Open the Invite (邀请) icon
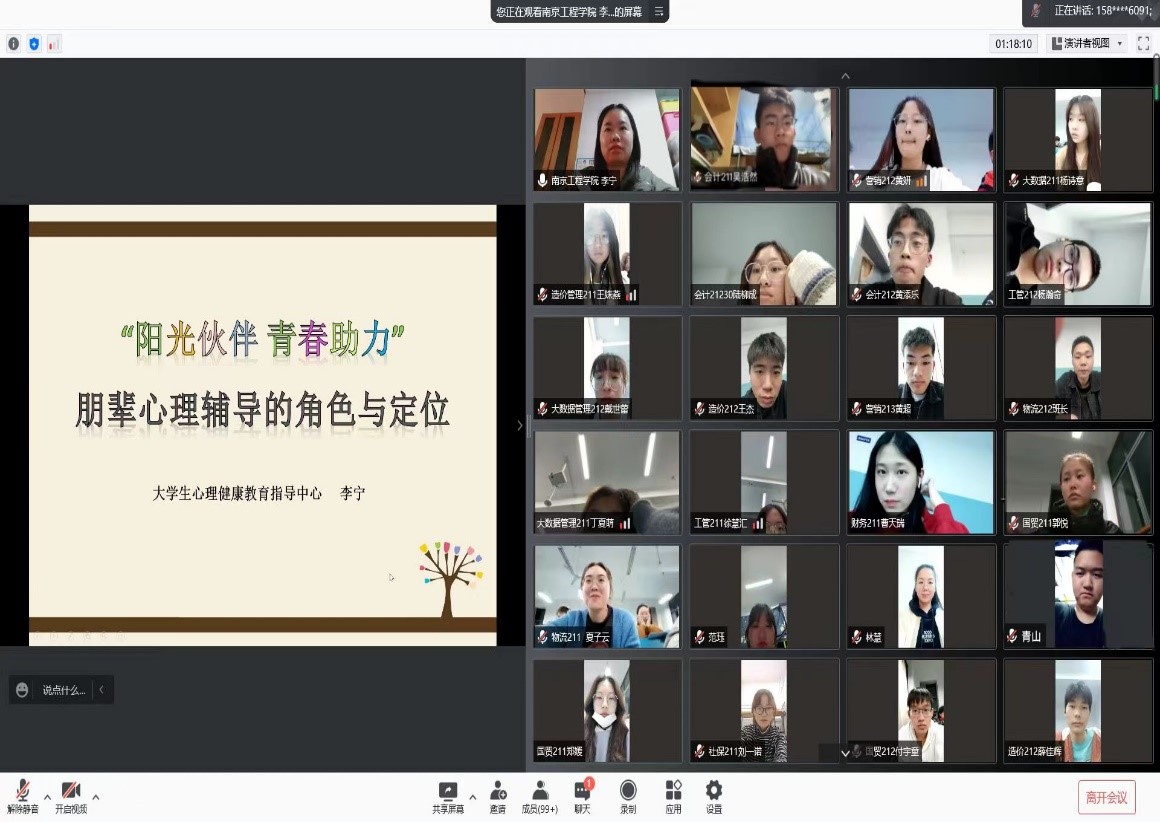Viewport: 1160px width, 822px height. click(x=498, y=792)
